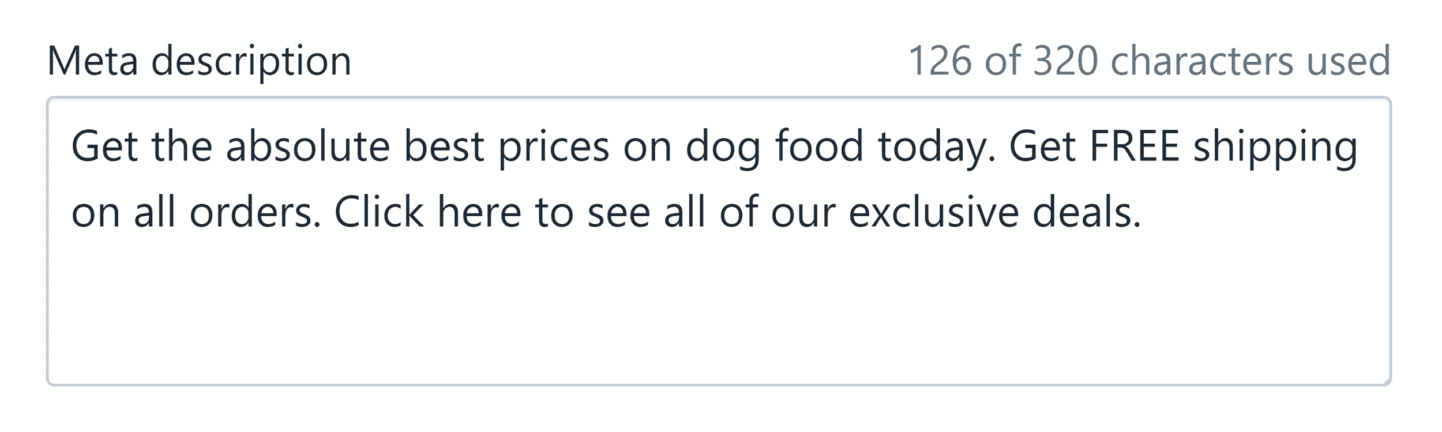
Task: Place cursor before the first word Get
Action: tap(73, 148)
